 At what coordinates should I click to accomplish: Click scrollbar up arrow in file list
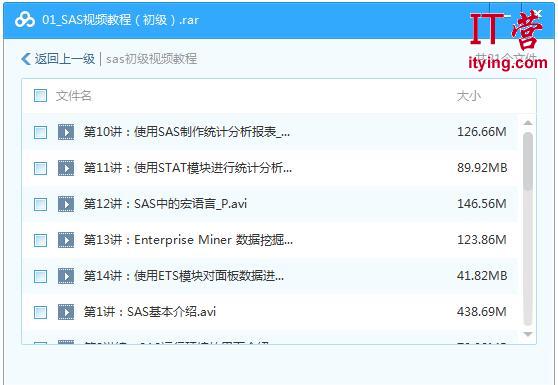click(528, 123)
